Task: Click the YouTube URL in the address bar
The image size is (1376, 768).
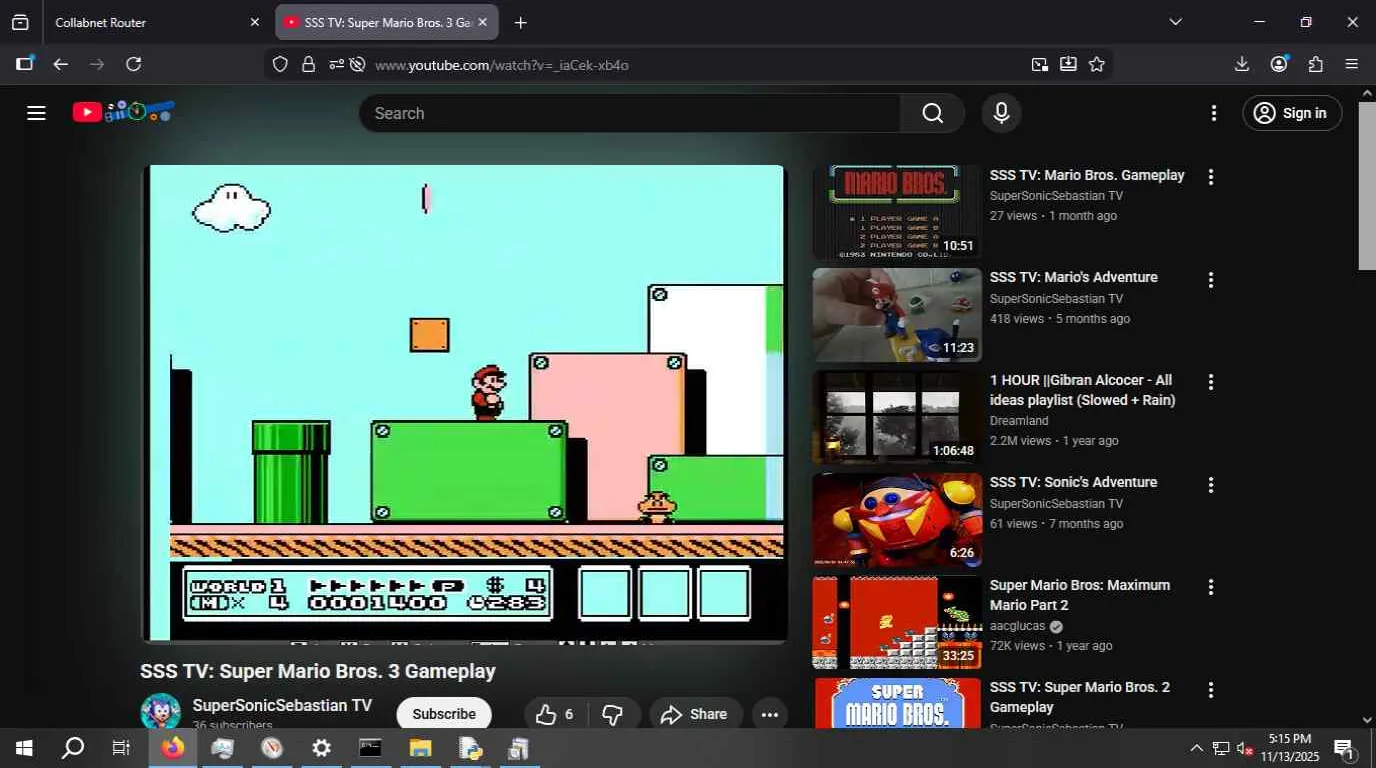Action: click(x=502, y=65)
